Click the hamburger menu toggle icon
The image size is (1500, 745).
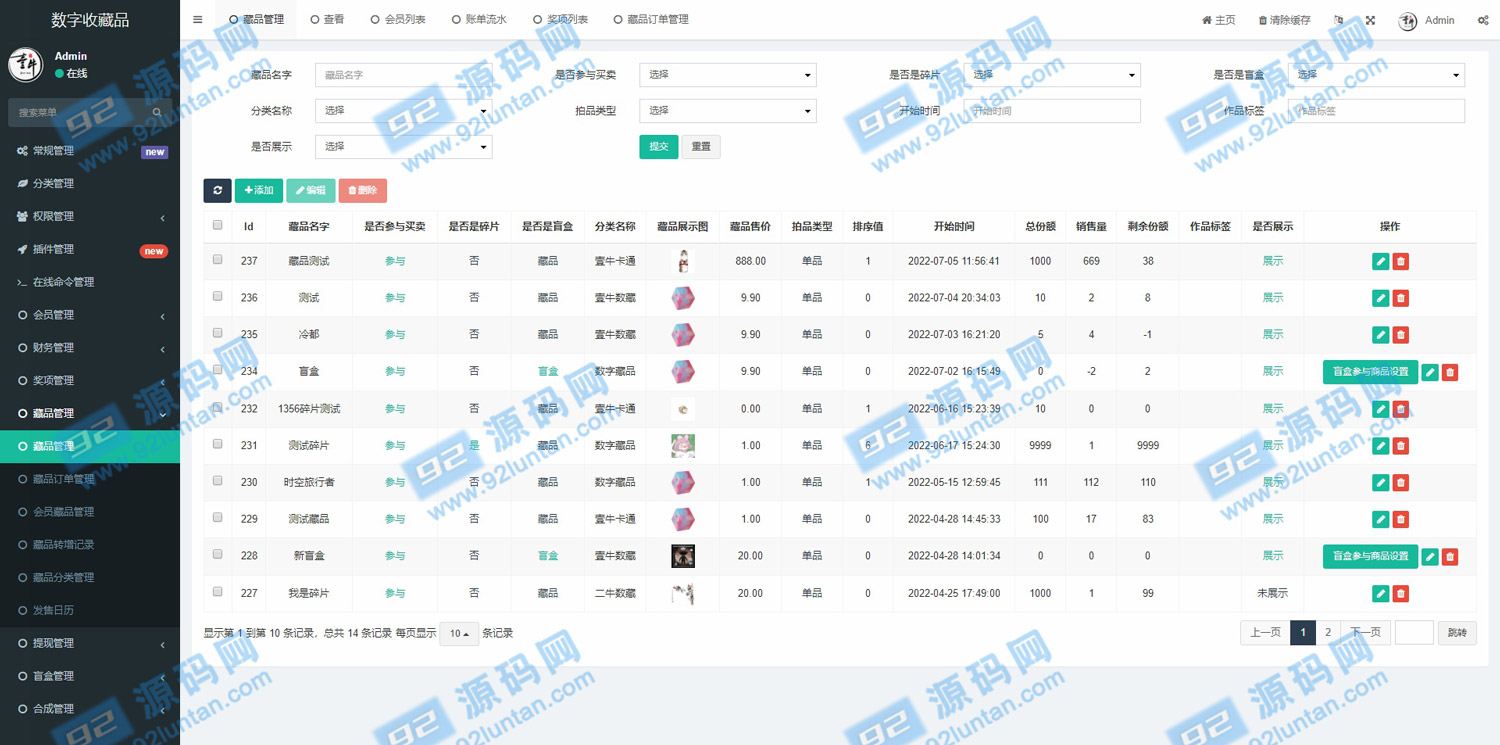coord(197,20)
